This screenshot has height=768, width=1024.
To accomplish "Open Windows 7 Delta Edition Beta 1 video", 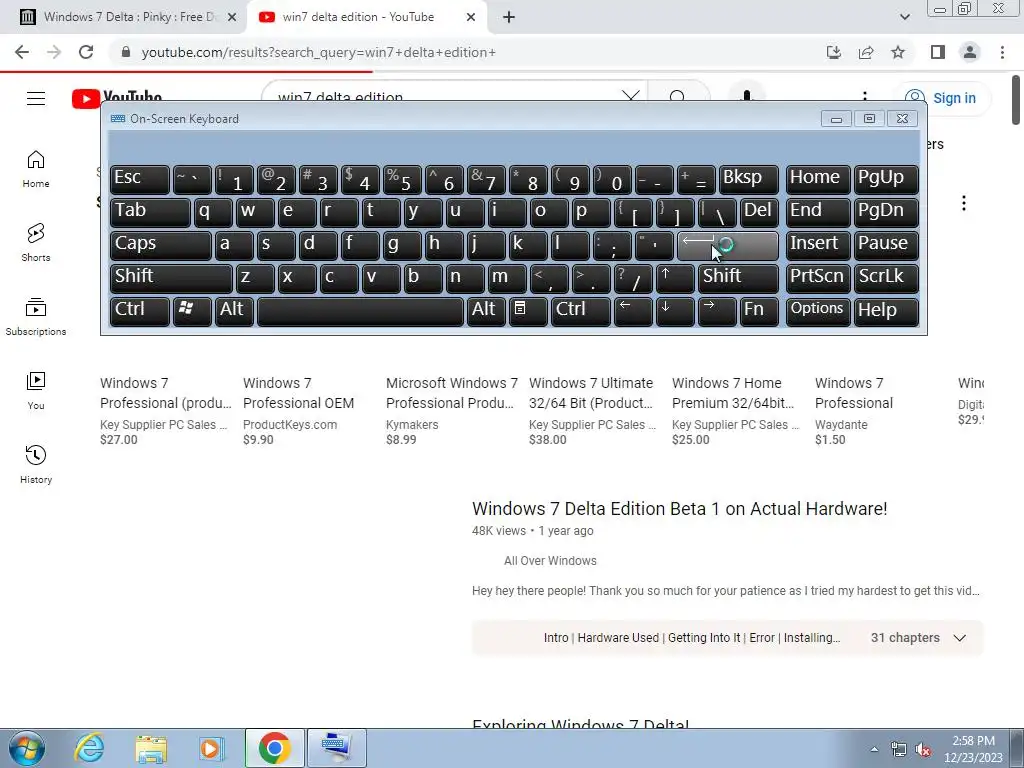I will (x=680, y=509).
